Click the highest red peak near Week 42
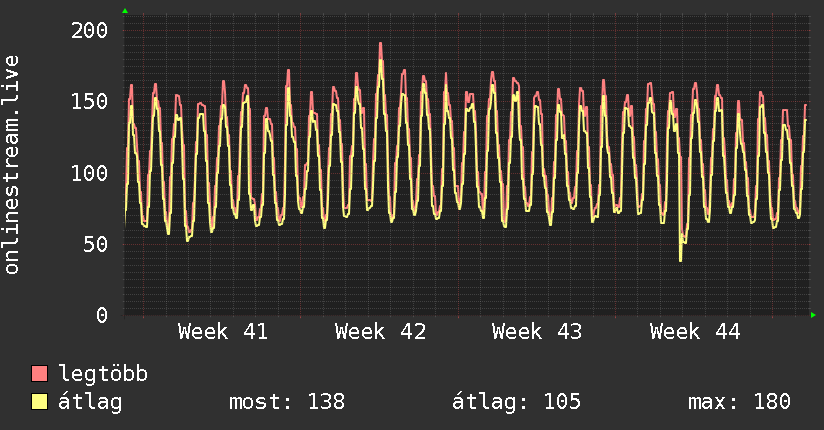The height and width of the screenshot is (430, 824). pyautogui.click(x=381, y=44)
